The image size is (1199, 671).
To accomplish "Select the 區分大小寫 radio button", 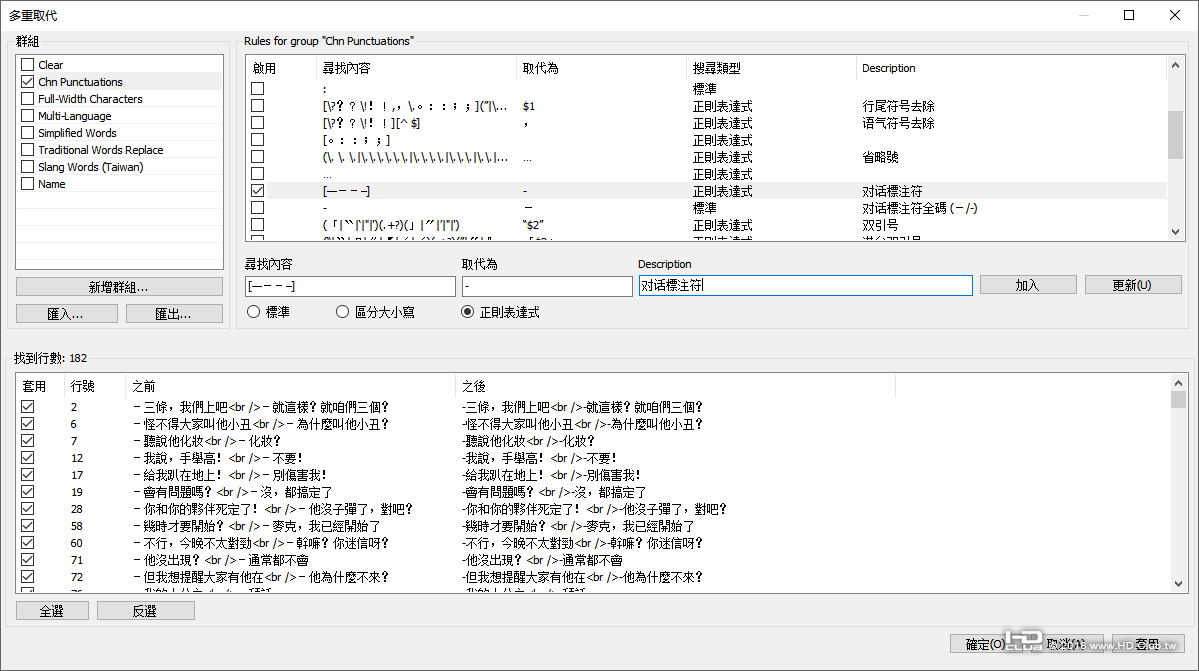I will pos(342,310).
